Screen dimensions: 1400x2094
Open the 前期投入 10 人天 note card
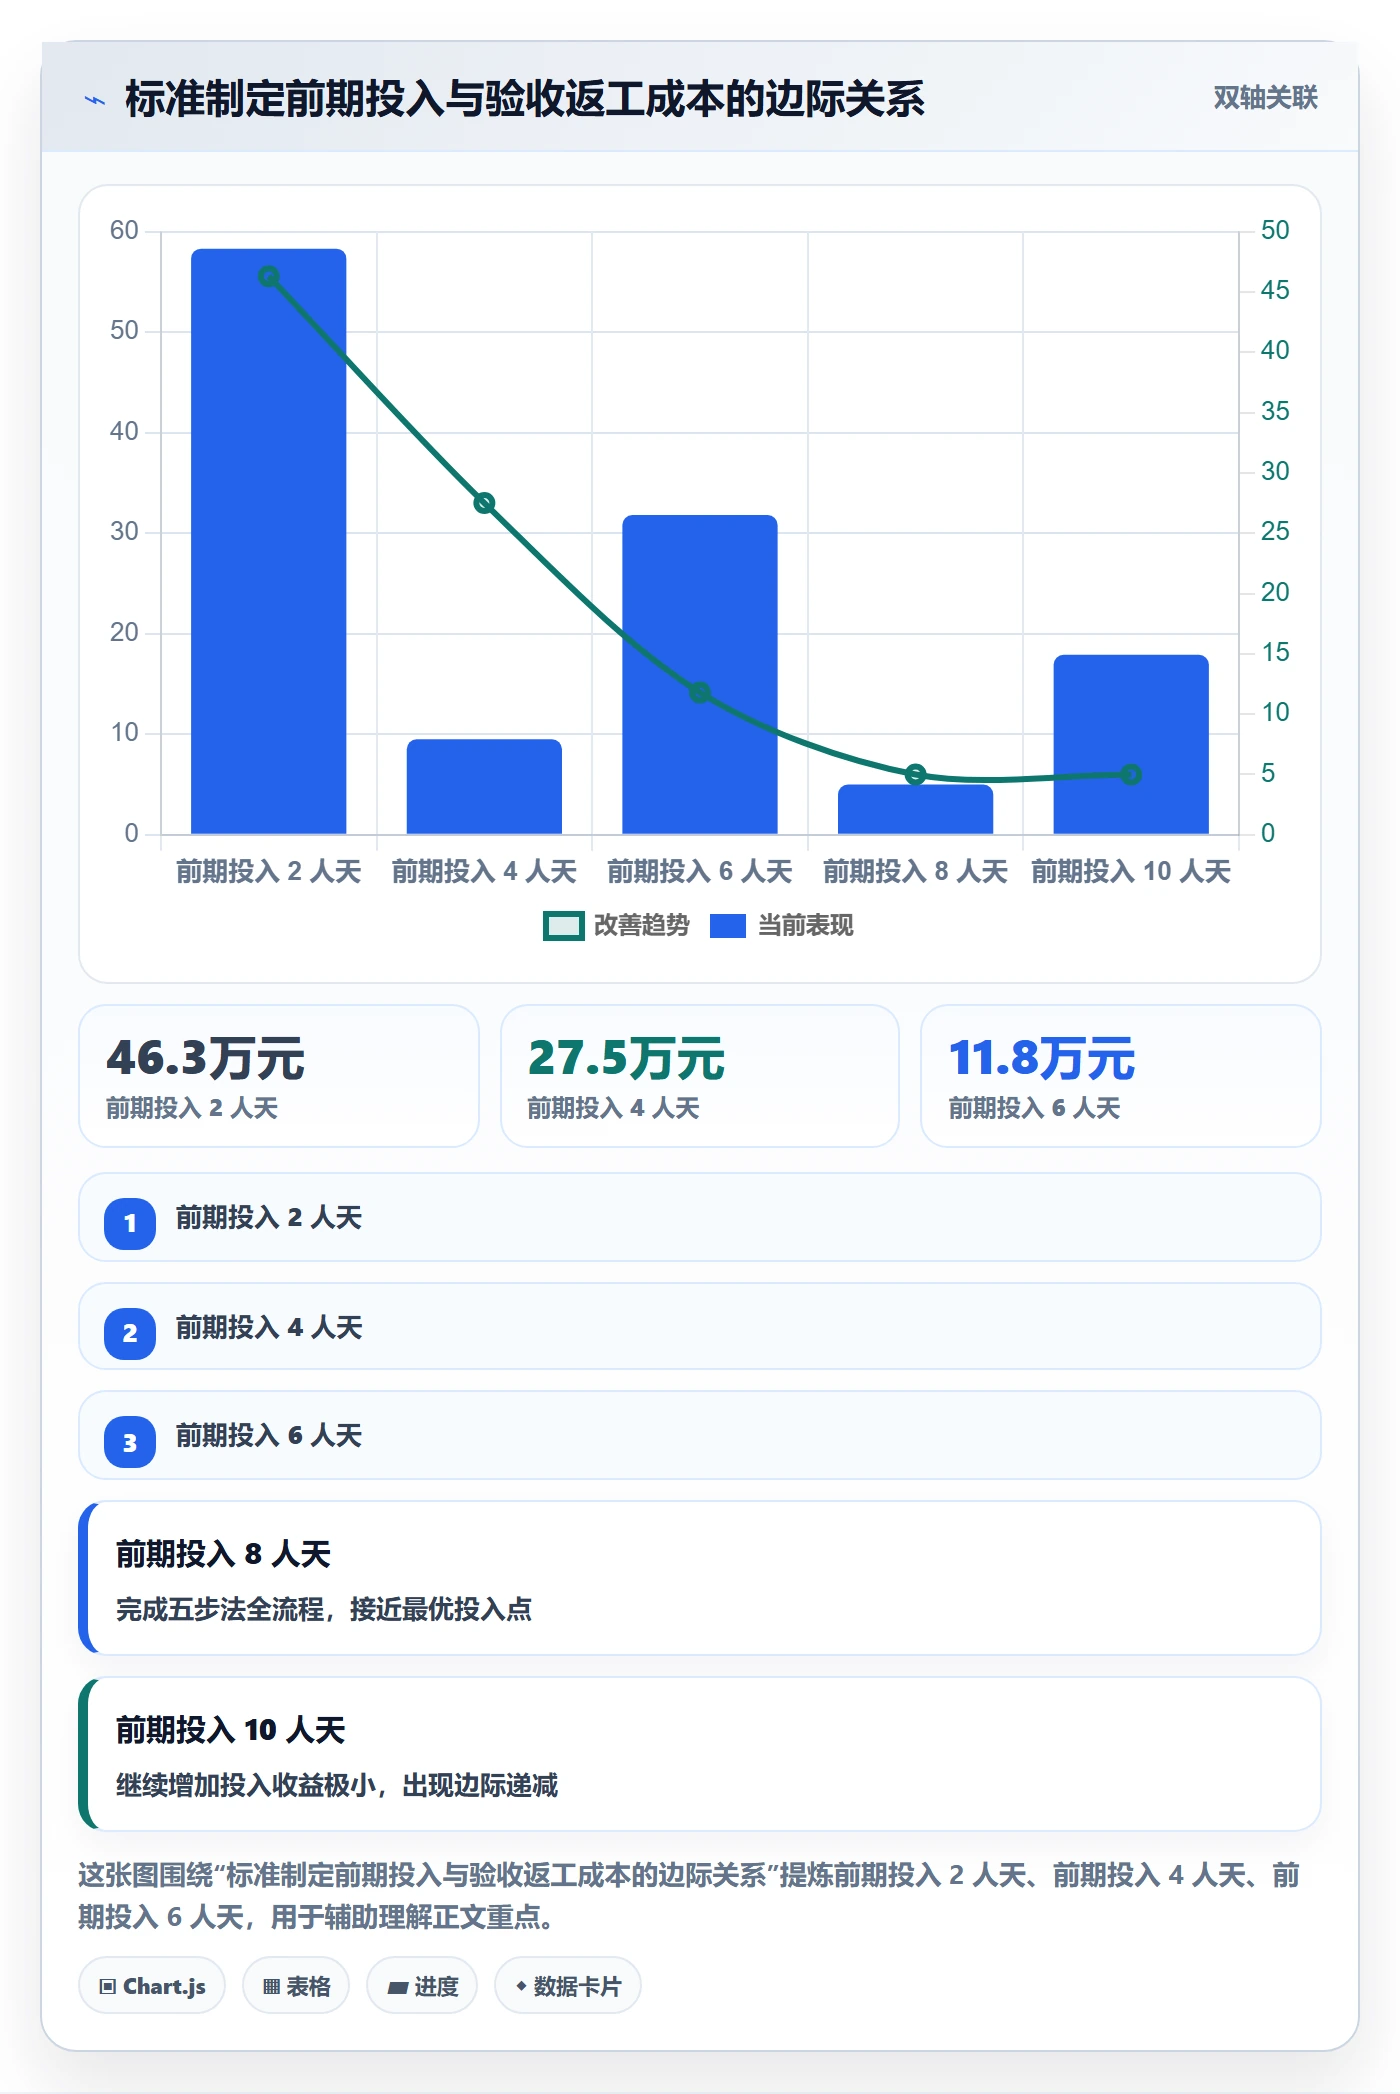[700, 1754]
